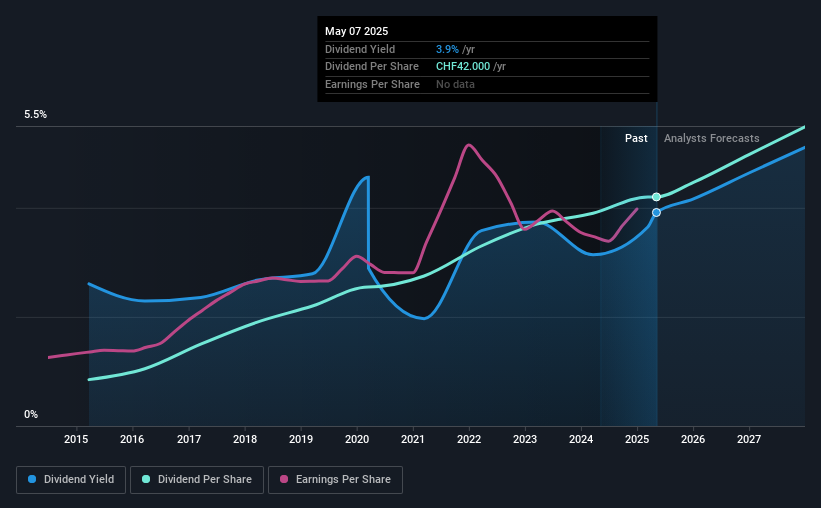Image resolution: width=821 pixels, height=508 pixels.
Task: Click the 2027 axis label
Action: tap(749, 439)
